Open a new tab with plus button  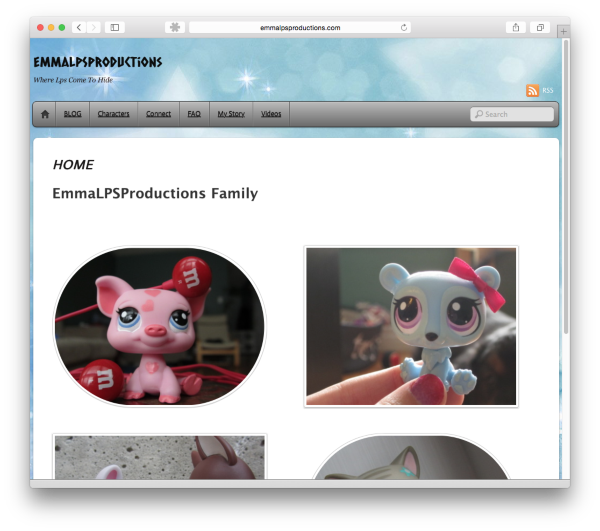(563, 32)
